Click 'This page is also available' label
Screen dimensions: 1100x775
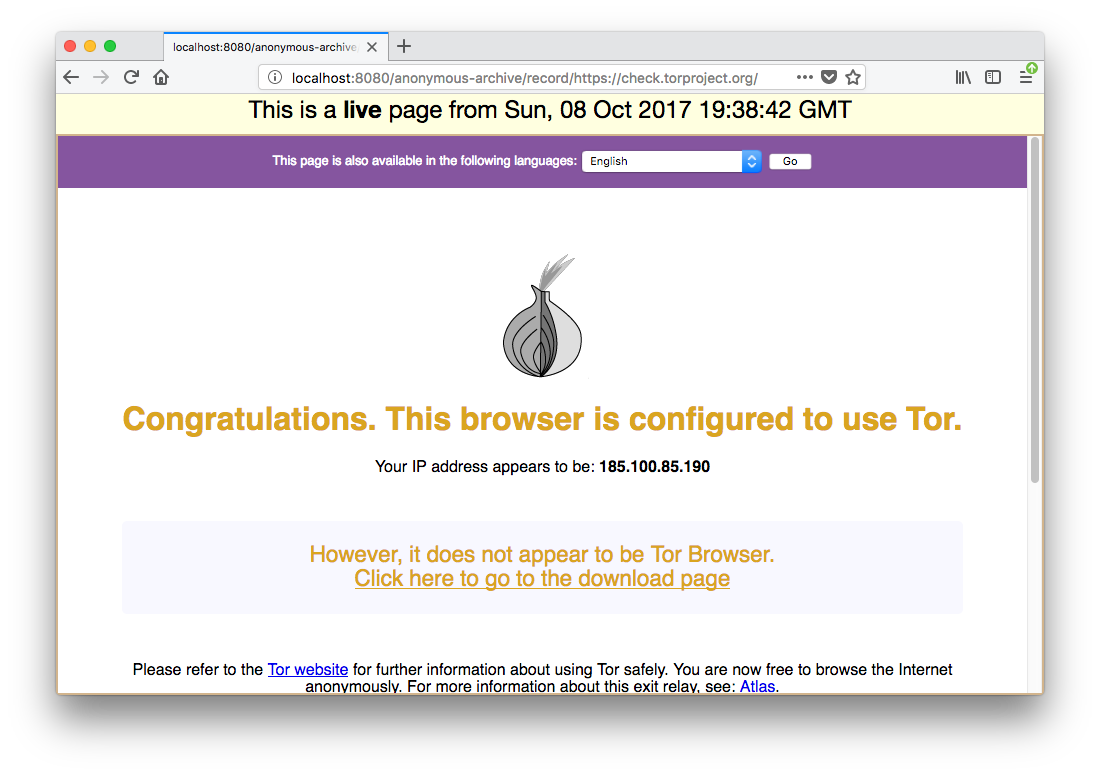(x=424, y=161)
